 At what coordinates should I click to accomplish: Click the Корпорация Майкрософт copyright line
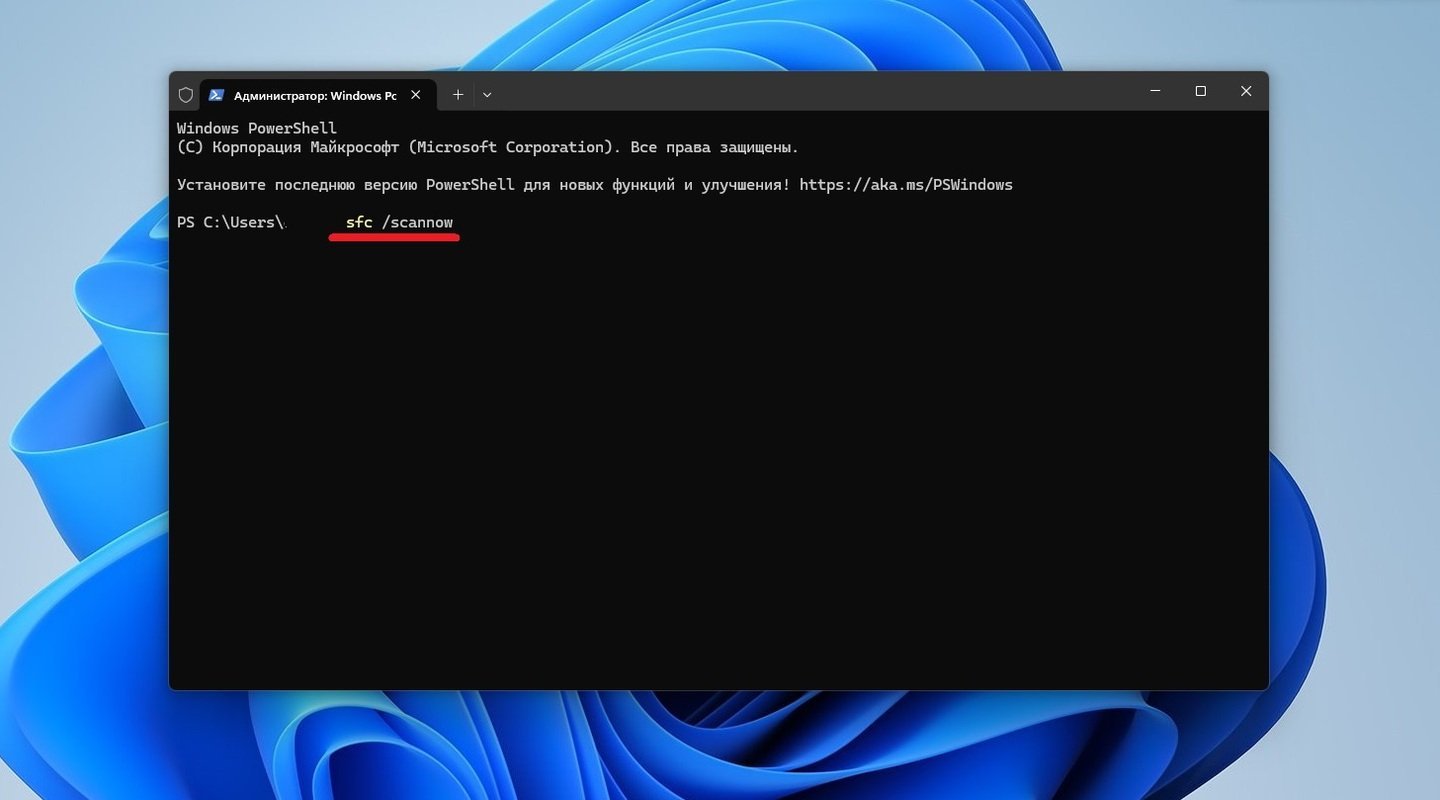pos(487,147)
